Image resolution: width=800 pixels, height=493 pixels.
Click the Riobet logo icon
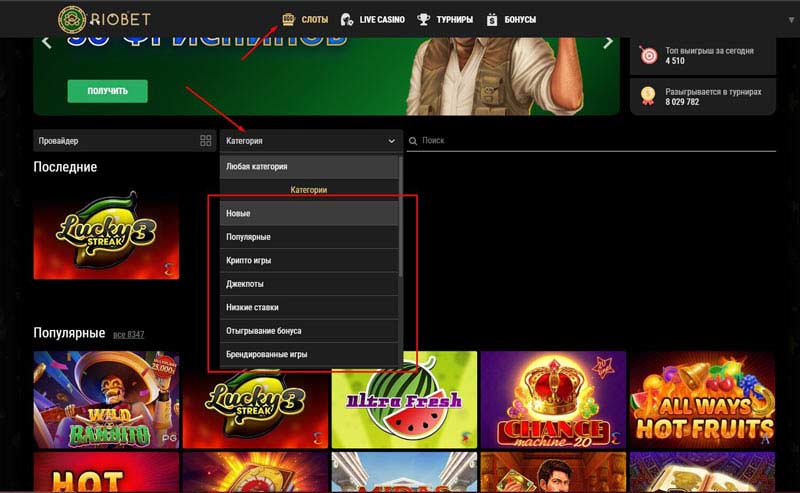coord(73,19)
